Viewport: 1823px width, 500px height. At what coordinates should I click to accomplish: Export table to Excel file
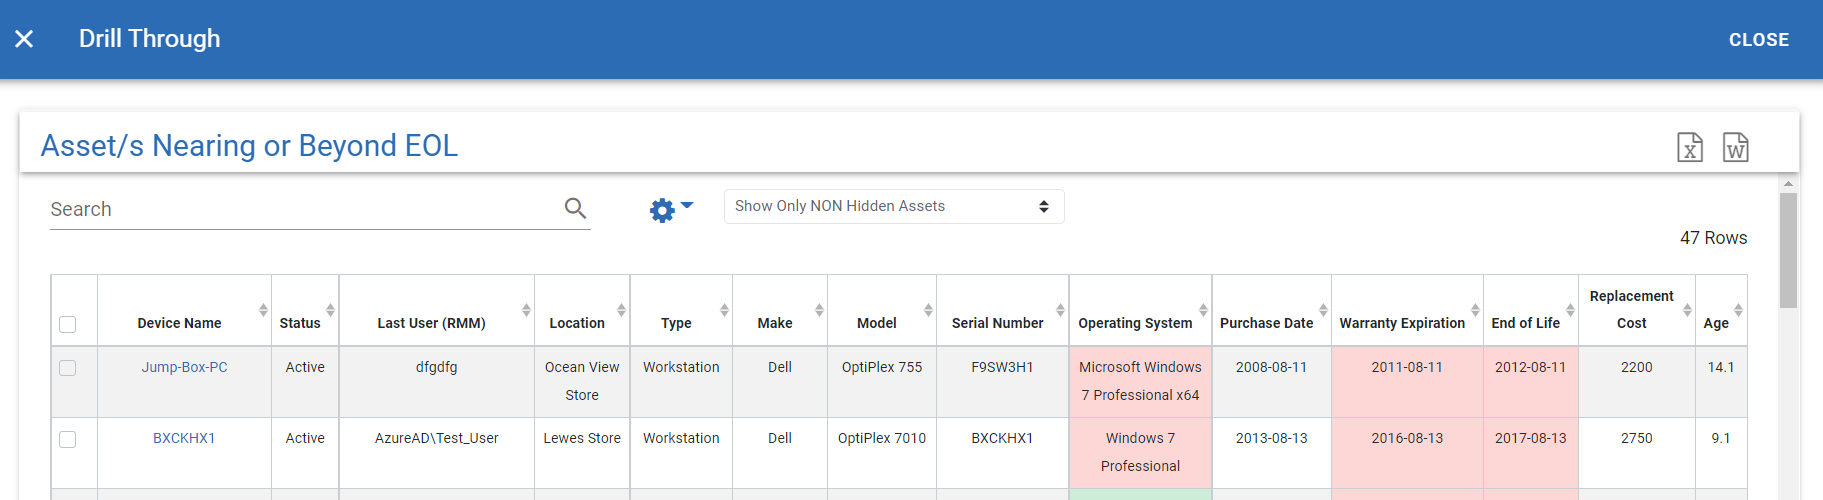pos(1690,147)
